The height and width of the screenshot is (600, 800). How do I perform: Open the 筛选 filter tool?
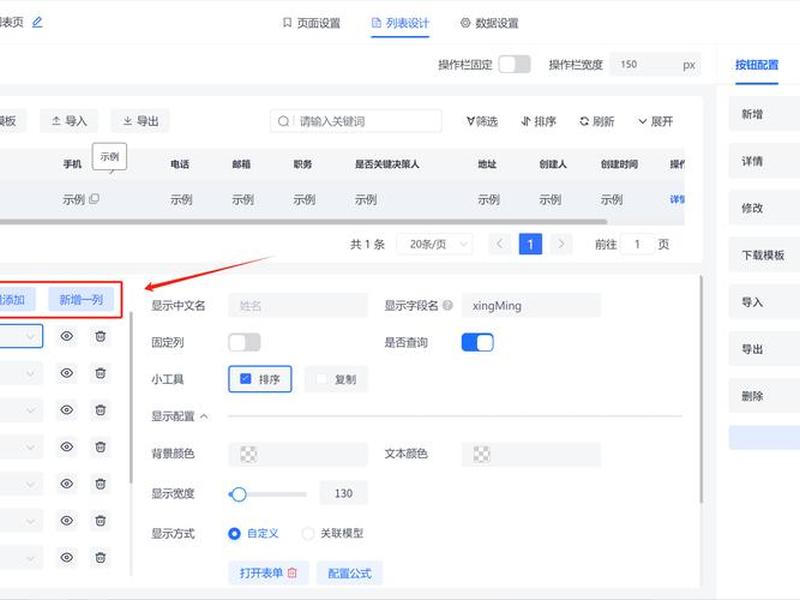coord(482,121)
